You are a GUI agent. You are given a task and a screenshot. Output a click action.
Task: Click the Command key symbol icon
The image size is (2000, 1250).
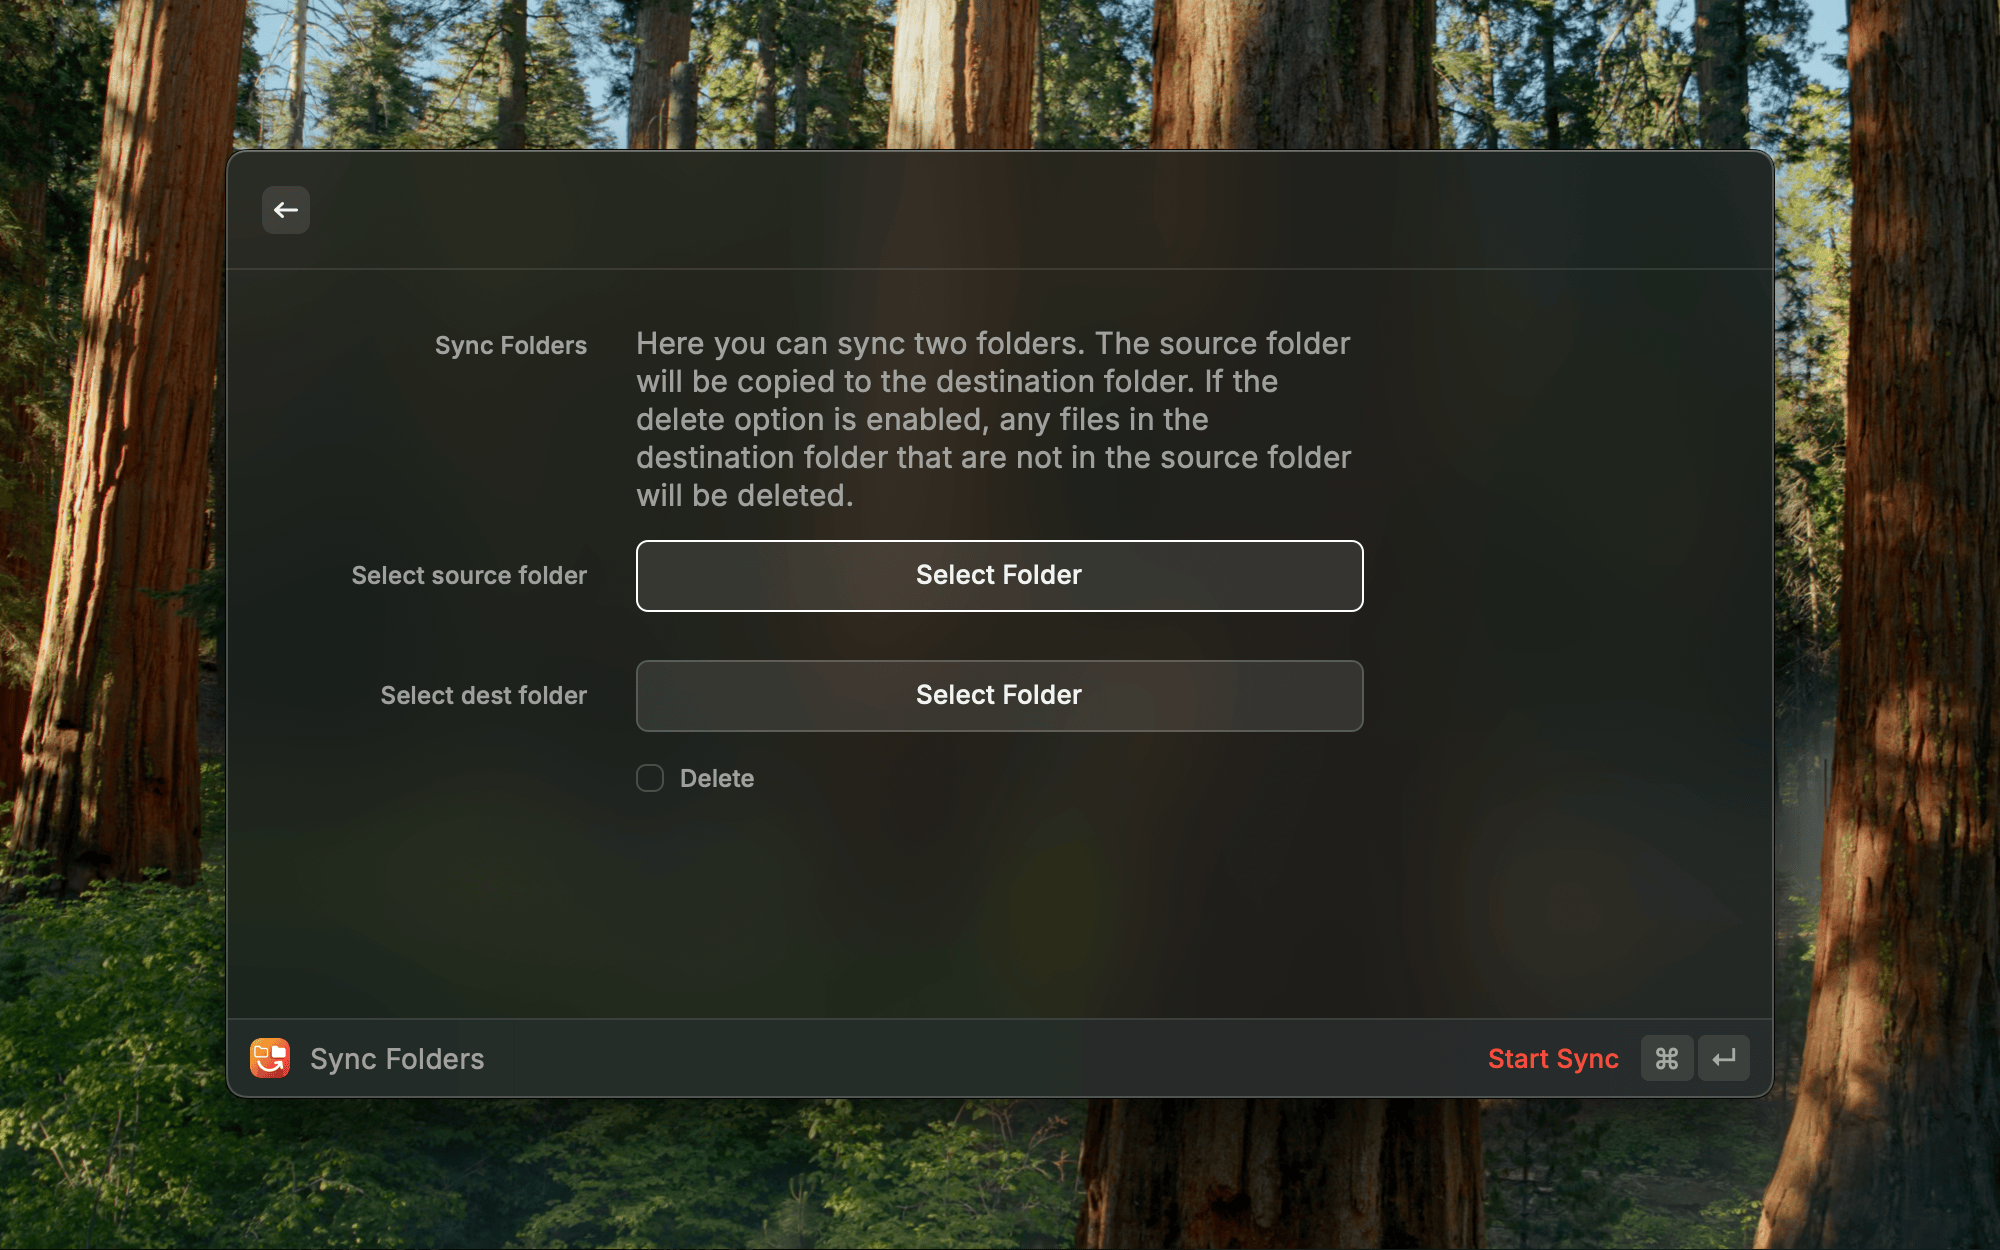tap(1667, 1058)
